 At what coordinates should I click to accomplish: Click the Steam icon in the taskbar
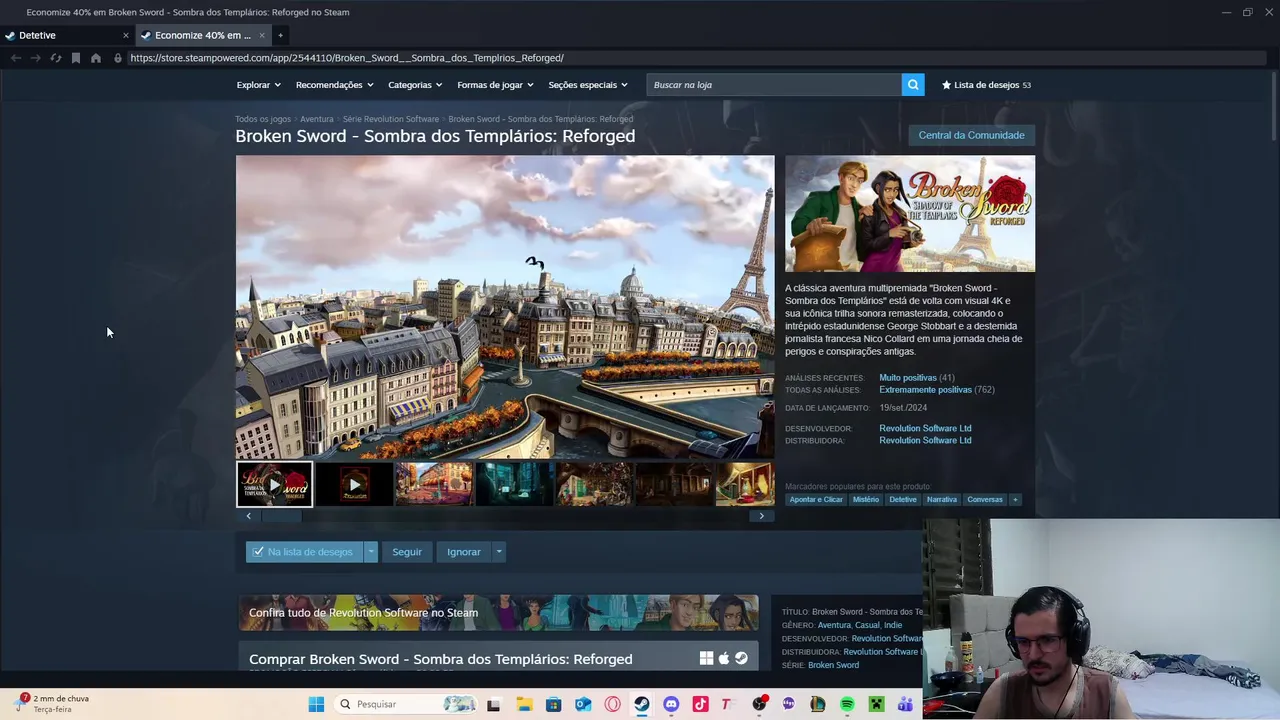tap(641, 704)
